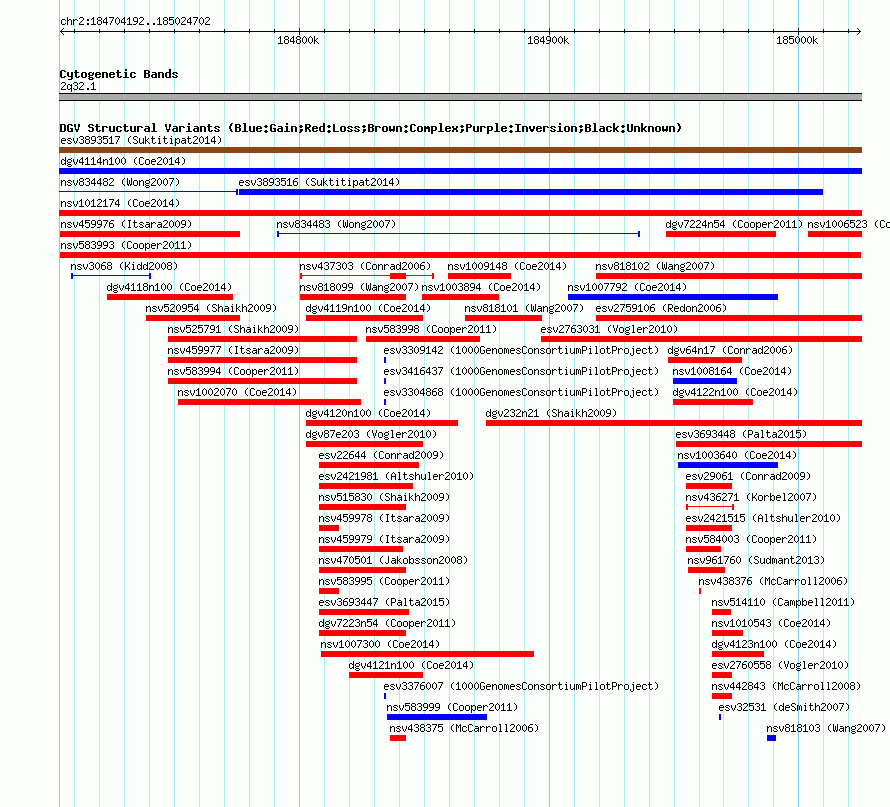This screenshot has height=807, width=890.
Task: Open esv2421981 (Altshuler2010) variant
Action: click(366, 486)
